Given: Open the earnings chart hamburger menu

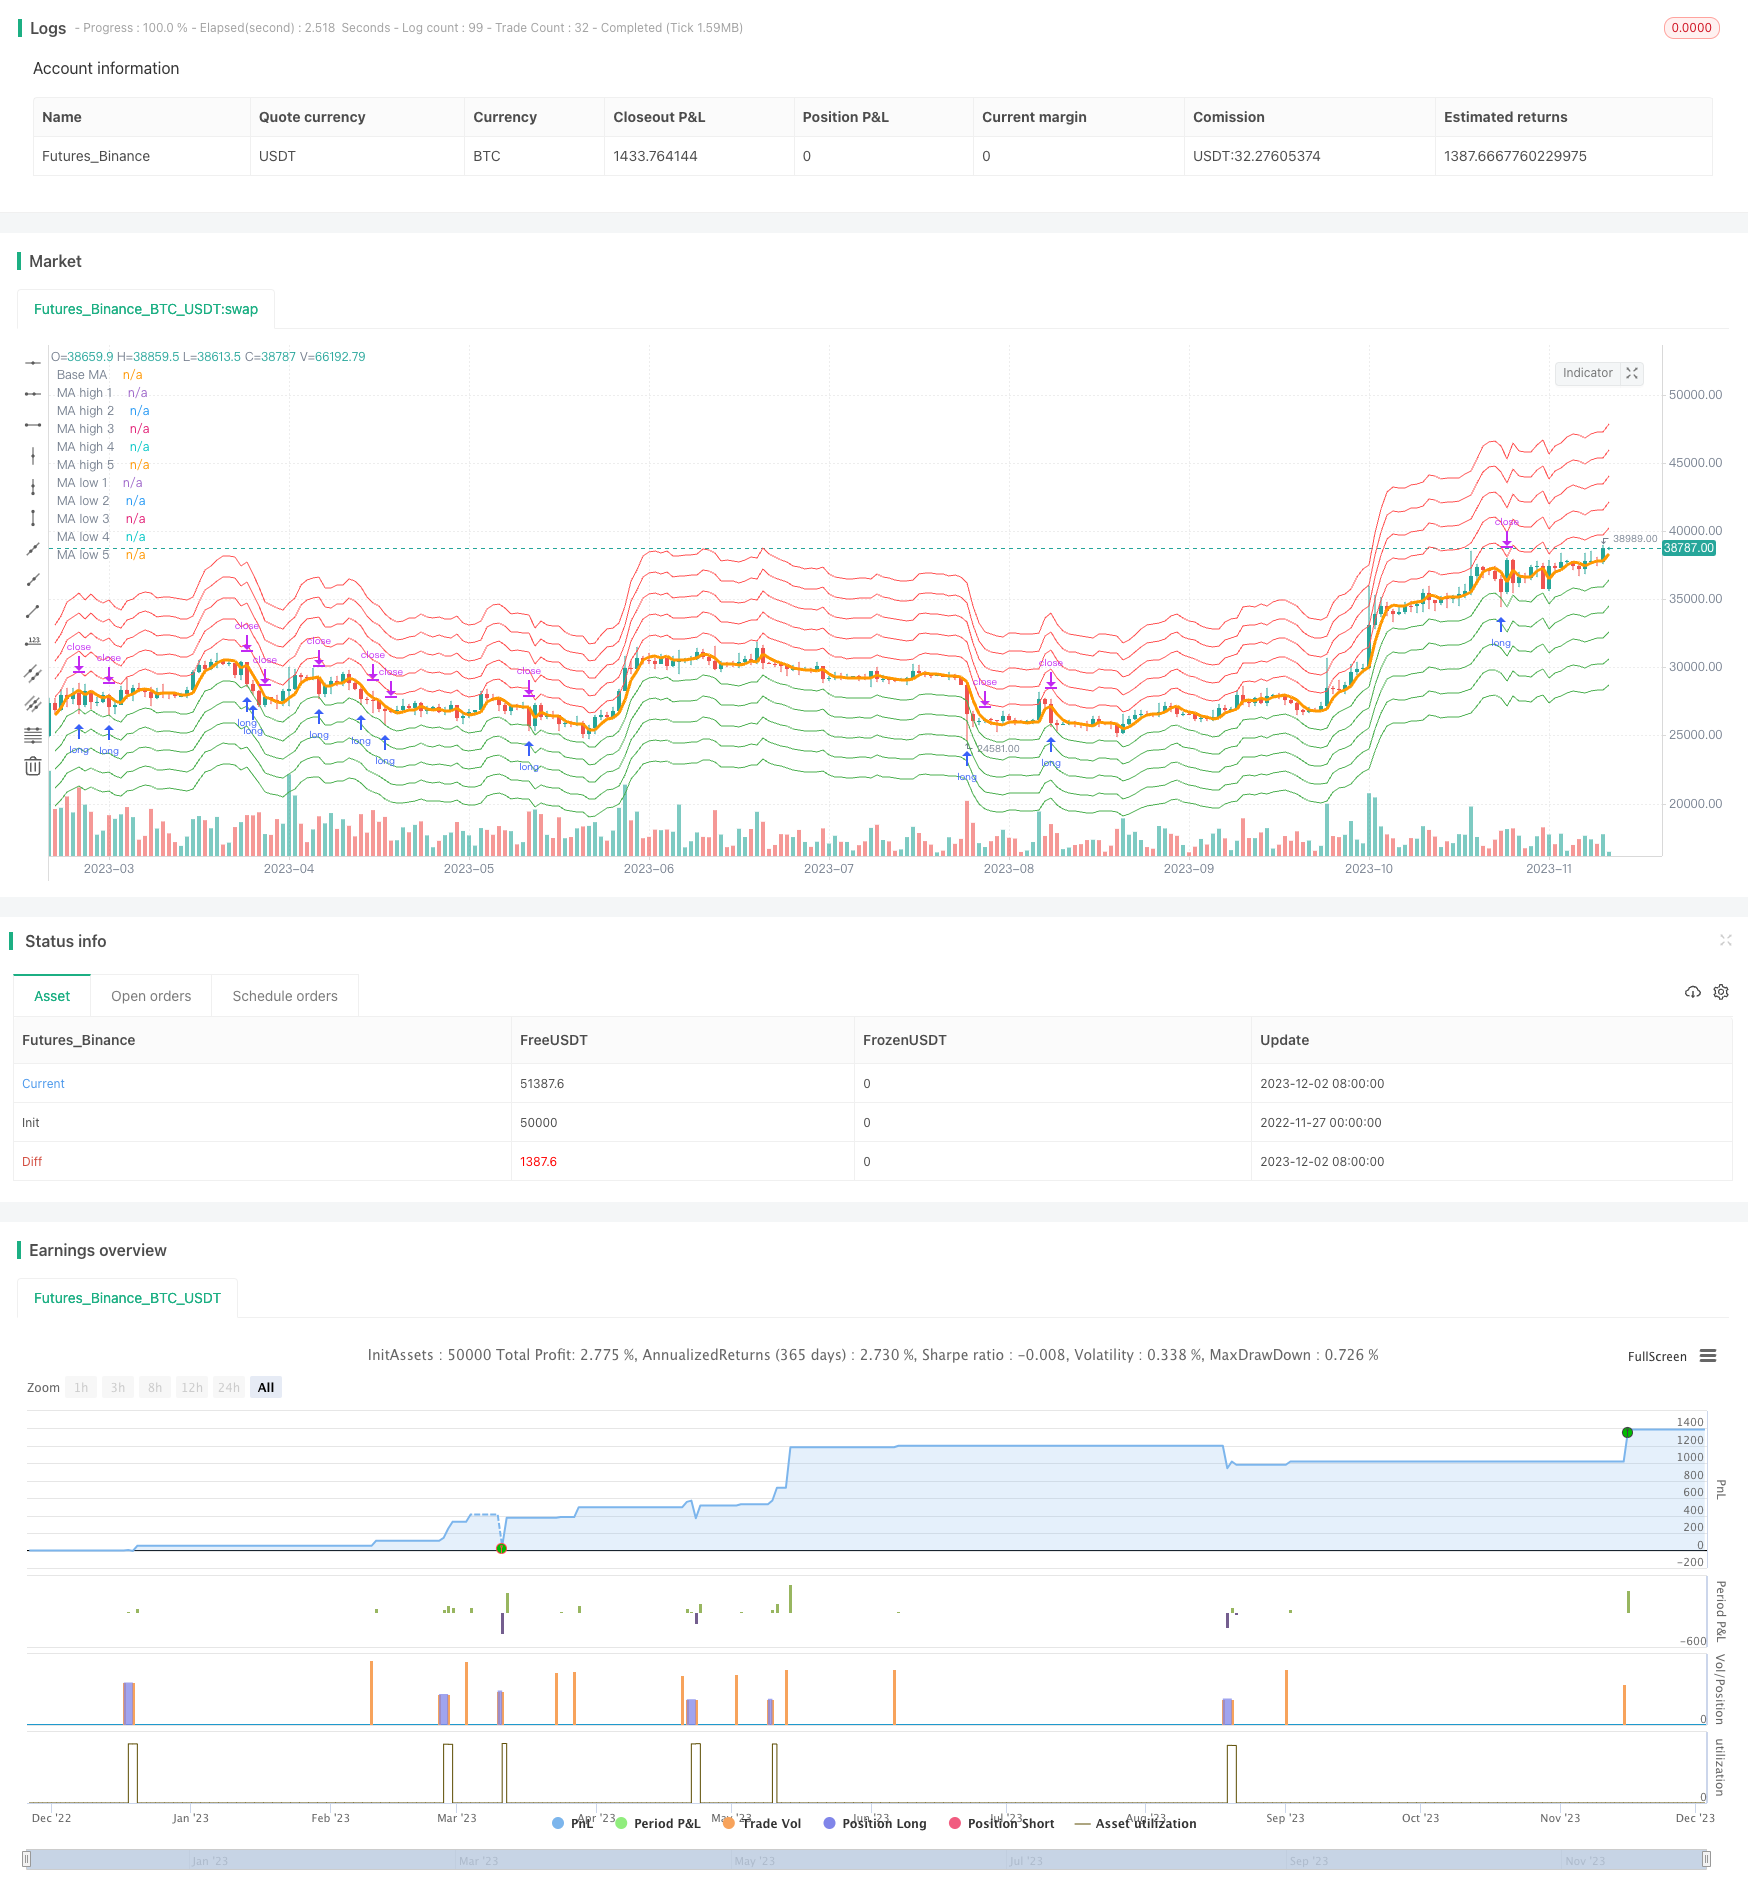Looking at the screenshot, I should pos(1708,1356).
